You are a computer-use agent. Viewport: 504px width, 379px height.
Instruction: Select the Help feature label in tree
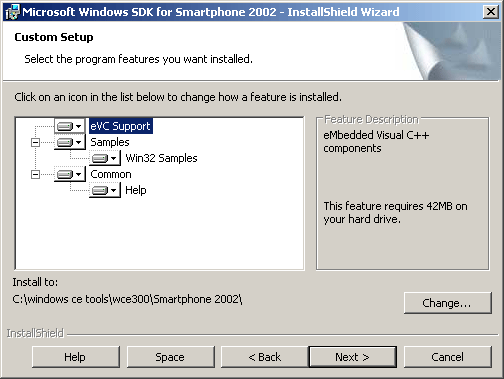tap(136, 190)
